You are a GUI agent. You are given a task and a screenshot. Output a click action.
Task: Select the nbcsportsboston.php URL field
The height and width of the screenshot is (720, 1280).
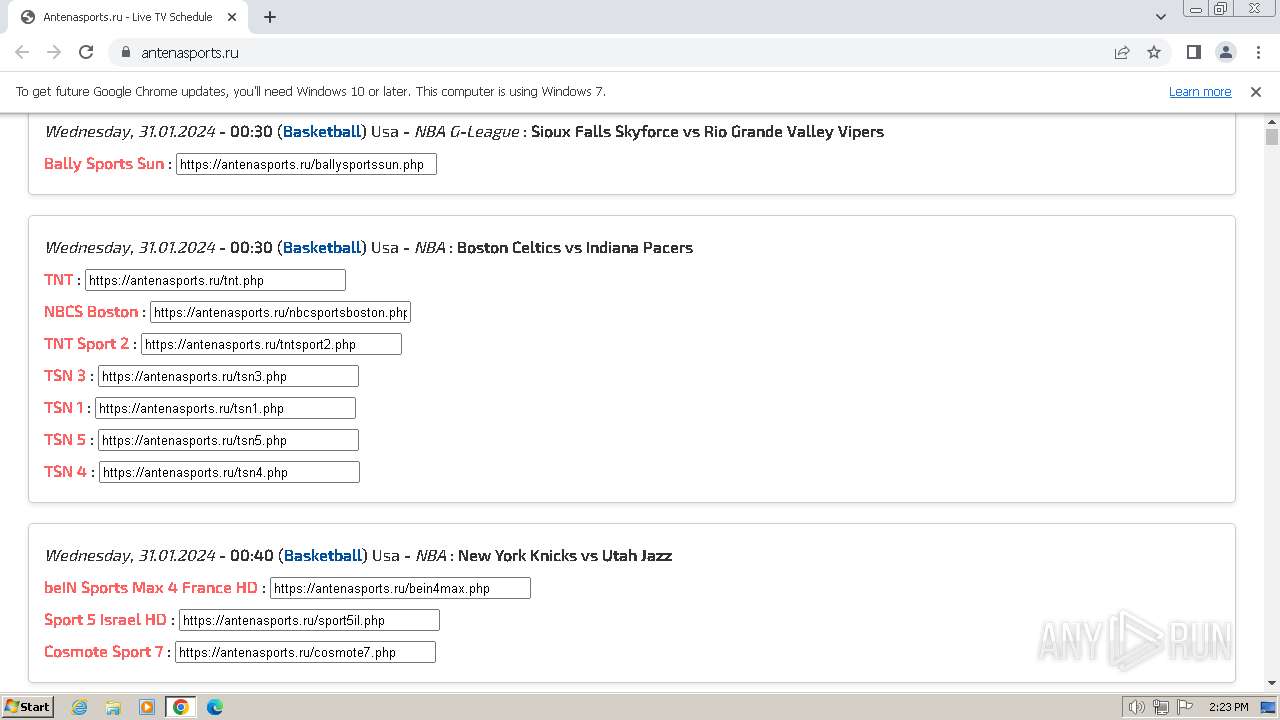tap(280, 312)
